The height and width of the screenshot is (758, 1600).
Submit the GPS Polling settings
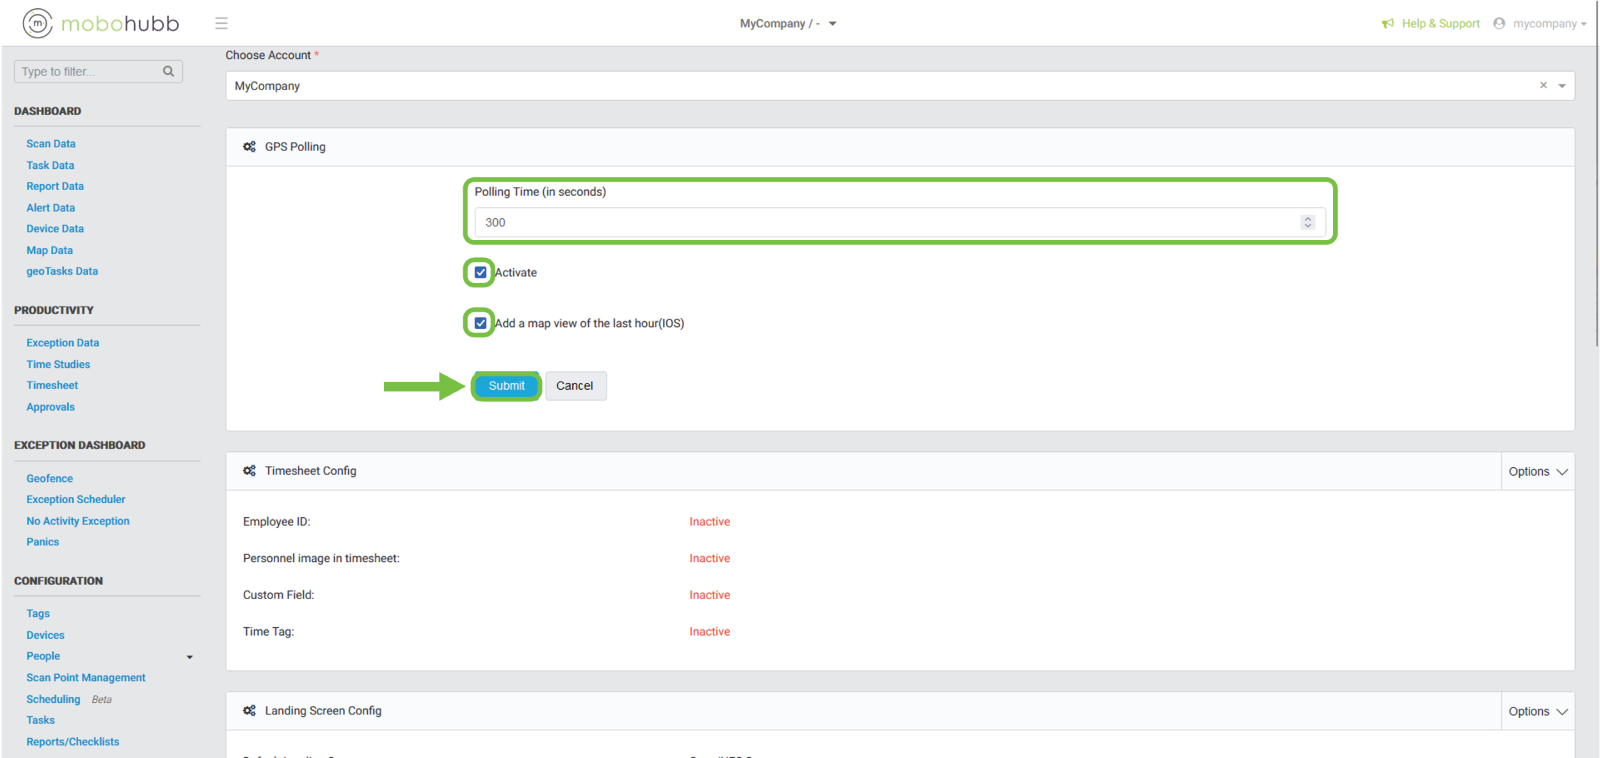tap(506, 386)
